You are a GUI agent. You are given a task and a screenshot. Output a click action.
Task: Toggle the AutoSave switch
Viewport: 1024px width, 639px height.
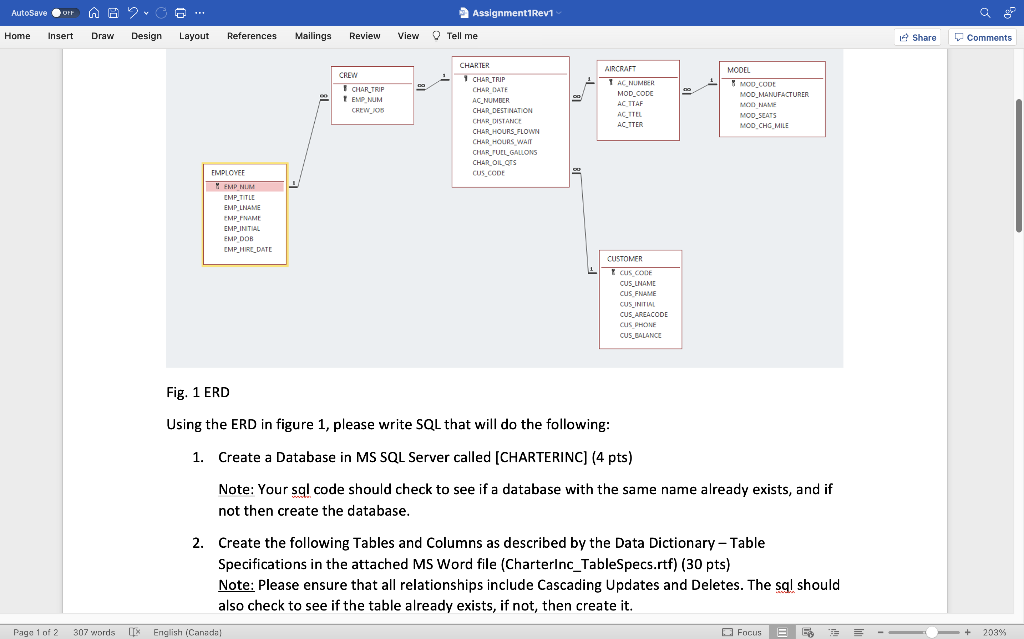tap(65, 12)
